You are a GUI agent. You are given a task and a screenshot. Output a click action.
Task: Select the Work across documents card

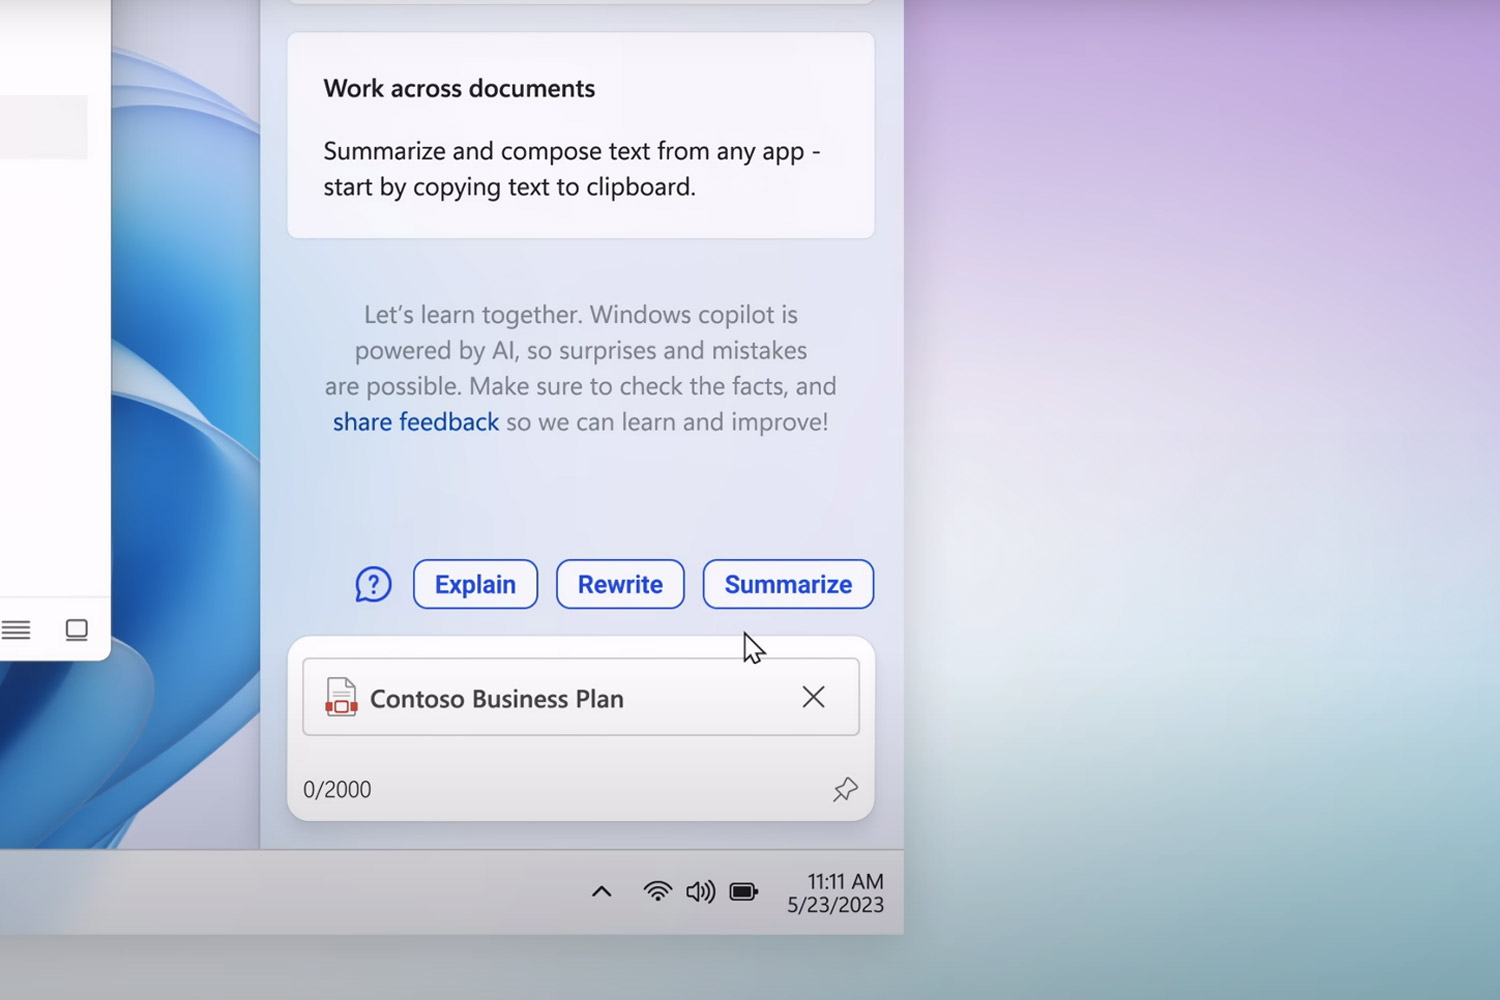tap(581, 136)
